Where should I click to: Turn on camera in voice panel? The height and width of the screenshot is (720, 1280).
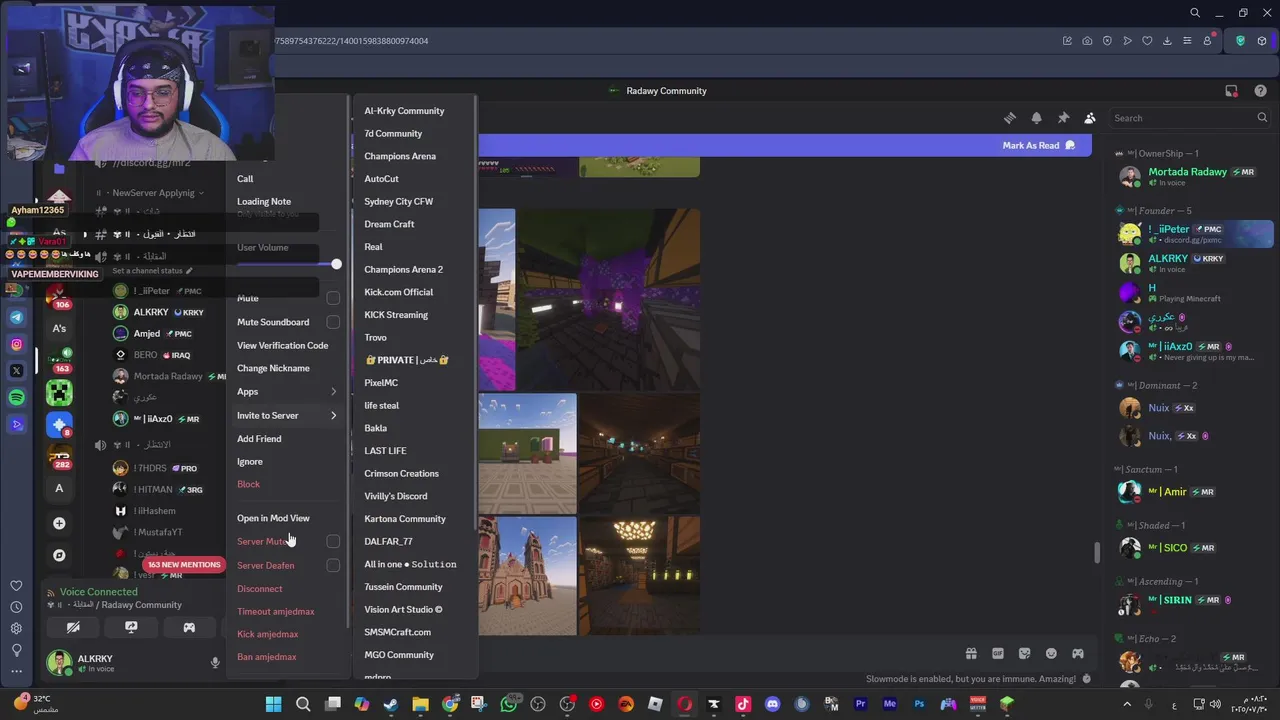click(x=73, y=628)
